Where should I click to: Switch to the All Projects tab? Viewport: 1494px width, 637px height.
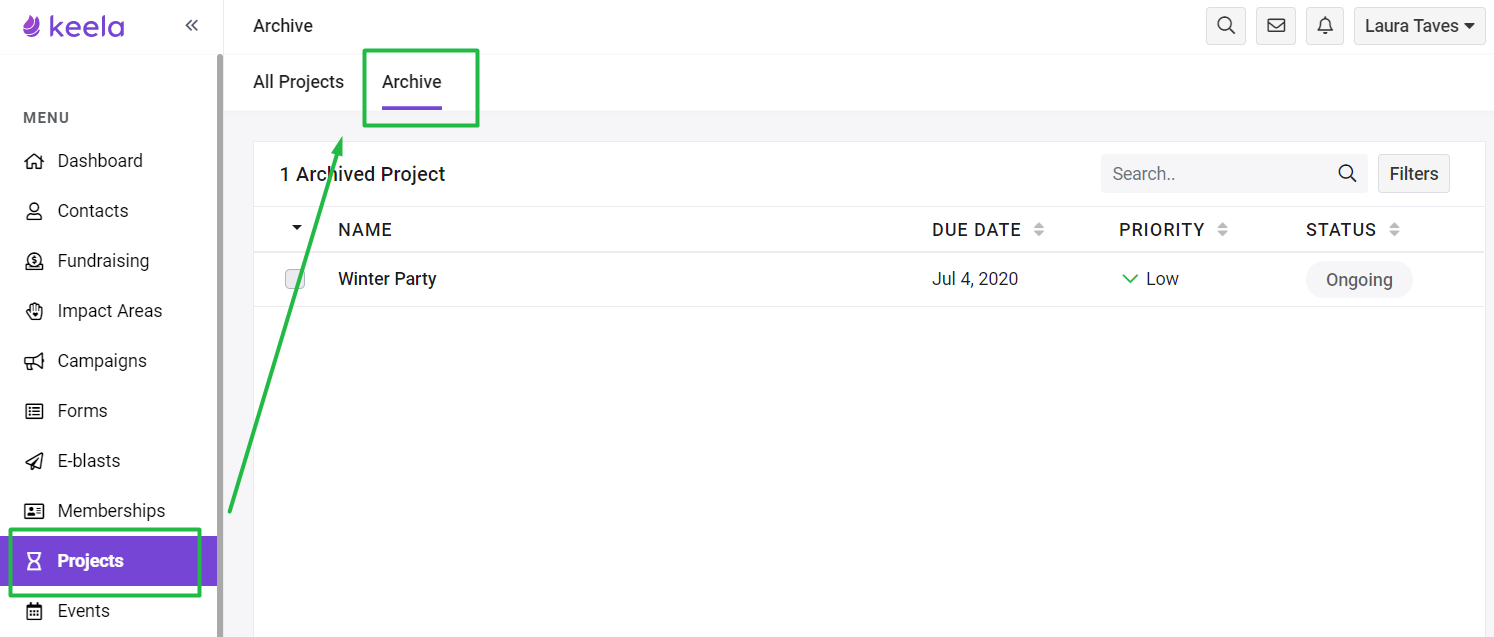pos(298,82)
